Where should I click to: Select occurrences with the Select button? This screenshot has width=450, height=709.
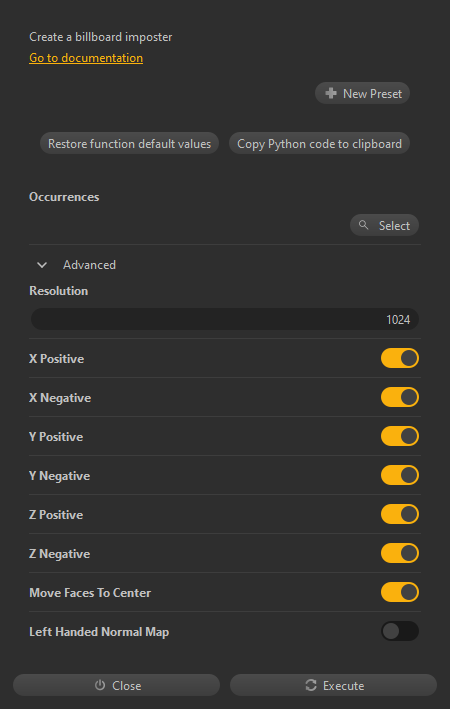pos(384,225)
